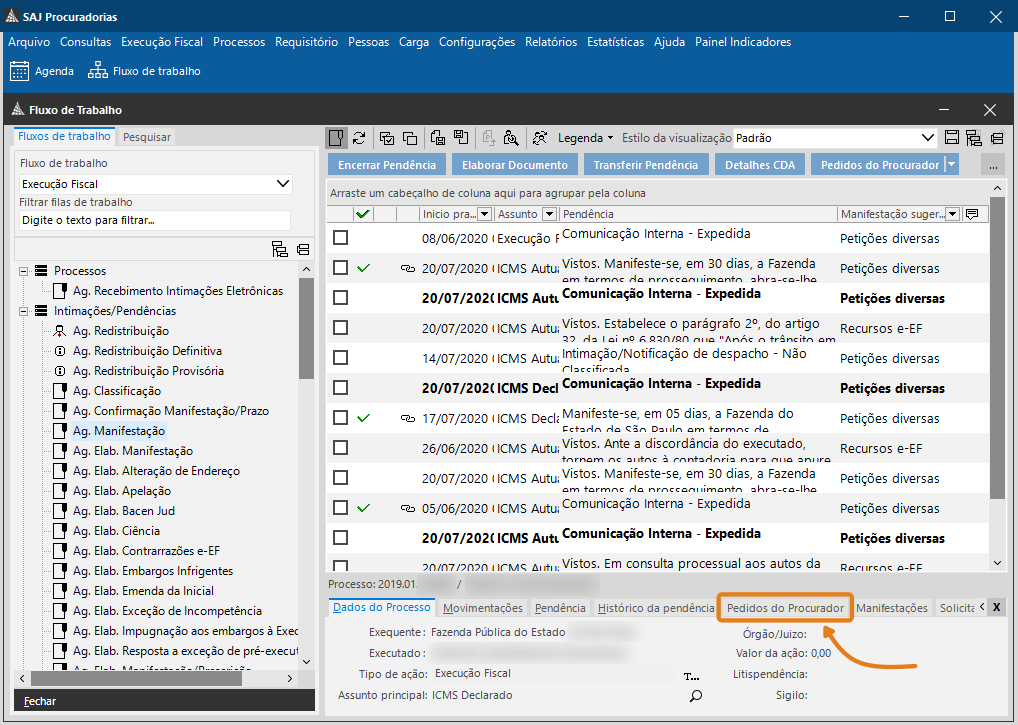The height and width of the screenshot is (725, 1018).
Task: Click the link icon in the 17/07/2020 row
Action: 407,418
